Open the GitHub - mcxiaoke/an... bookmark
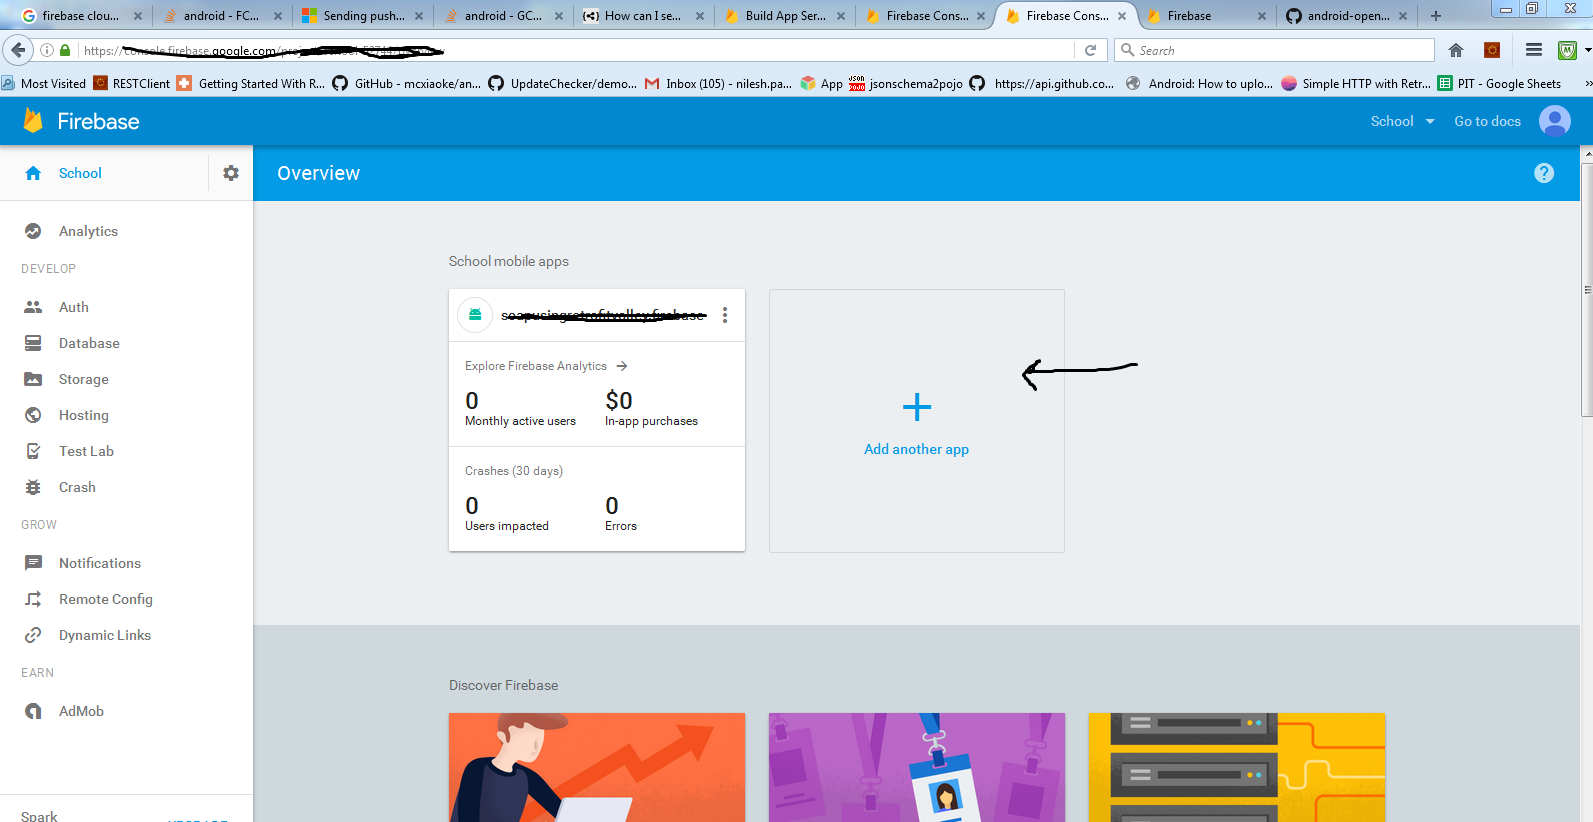This screenshot has height=822, width=1593. click(x=406, y=84)
